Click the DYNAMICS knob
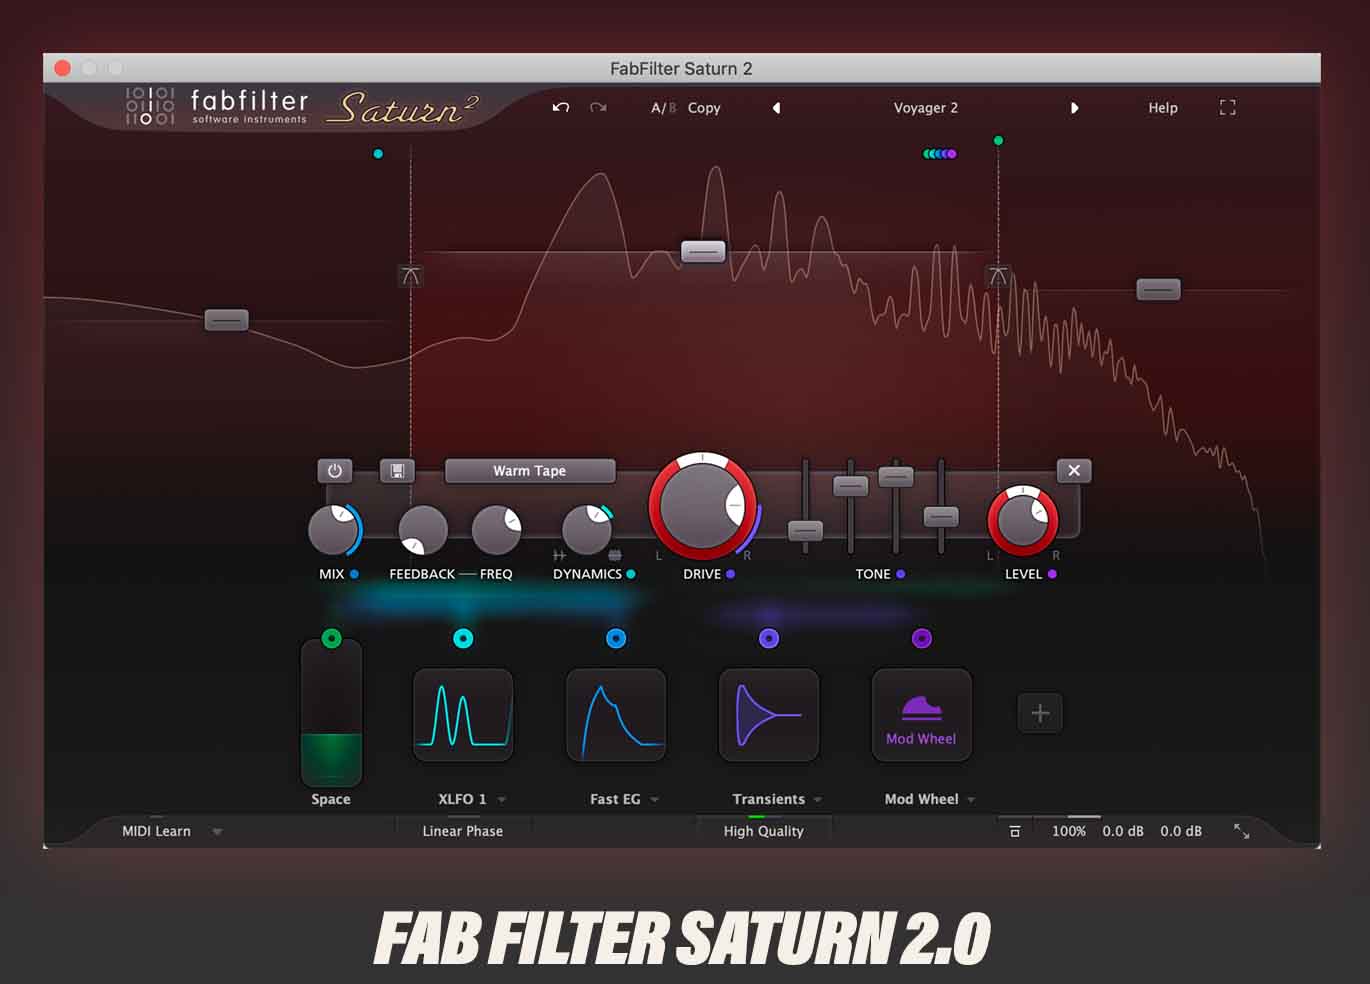Image resolution: width=1370 pixels, height=984 pixels. click(587, 529)
